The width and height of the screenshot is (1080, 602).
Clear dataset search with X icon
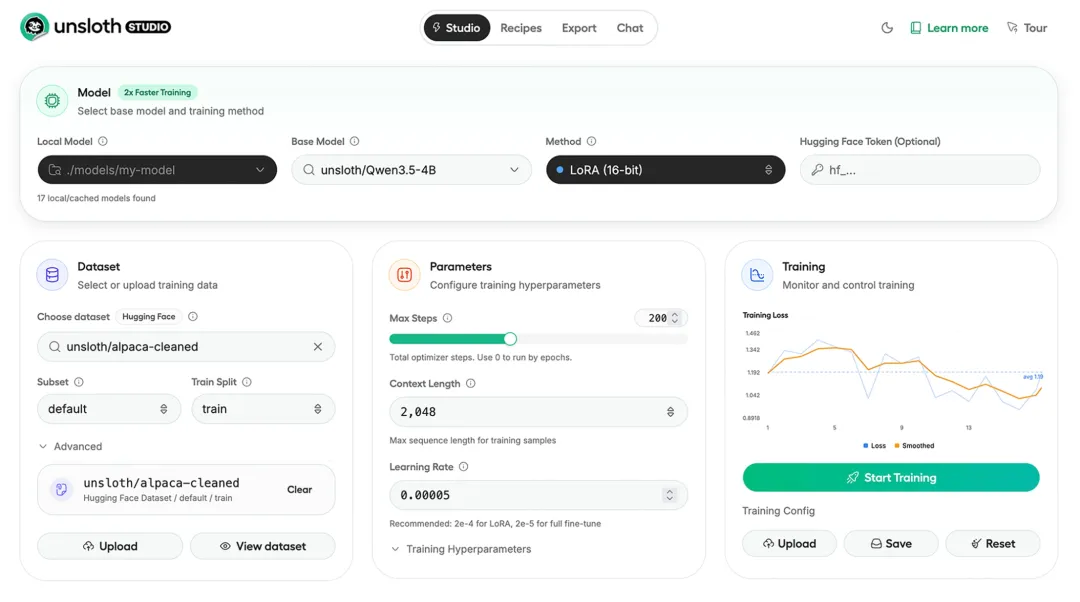318,346
